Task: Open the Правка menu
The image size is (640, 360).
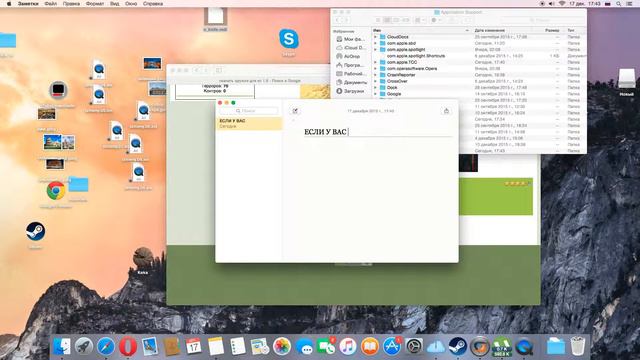Action: pos(71,4)
